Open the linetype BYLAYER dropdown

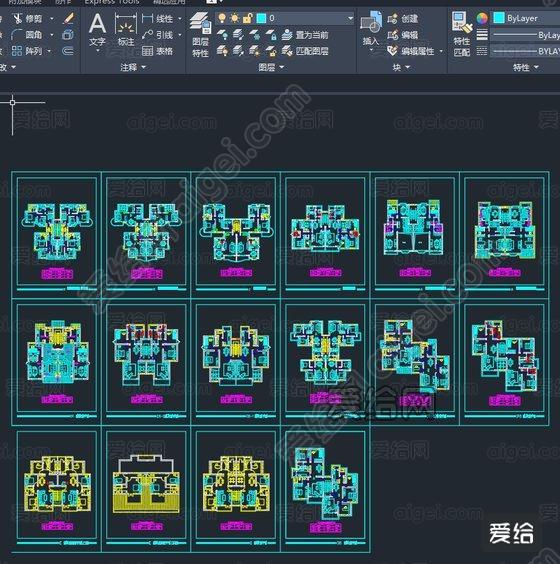[525, 51]
